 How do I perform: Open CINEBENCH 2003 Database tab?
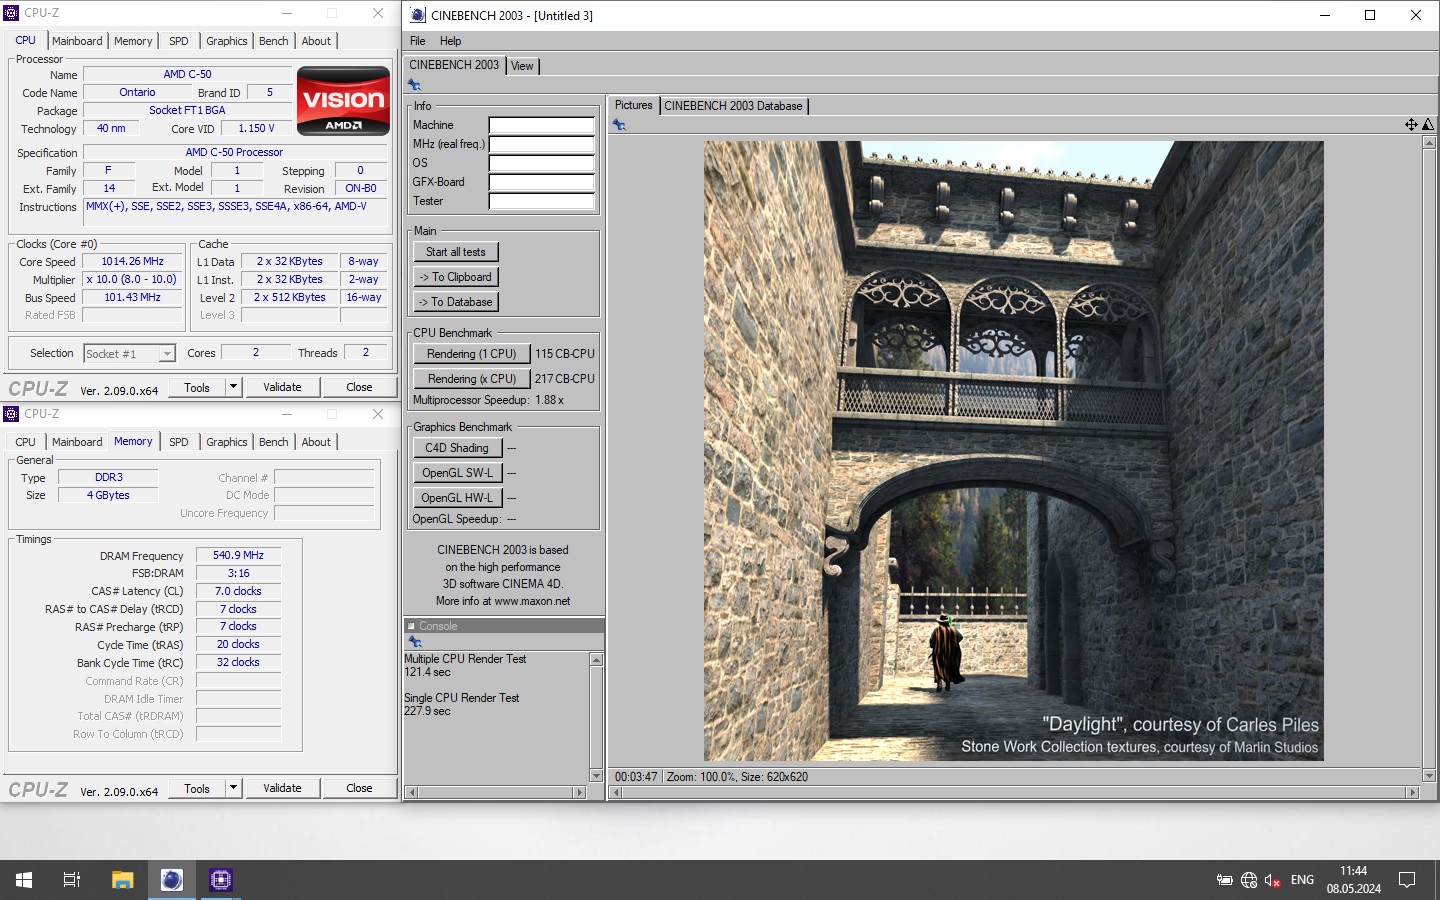pyautogui.click(x=733, y=106)
